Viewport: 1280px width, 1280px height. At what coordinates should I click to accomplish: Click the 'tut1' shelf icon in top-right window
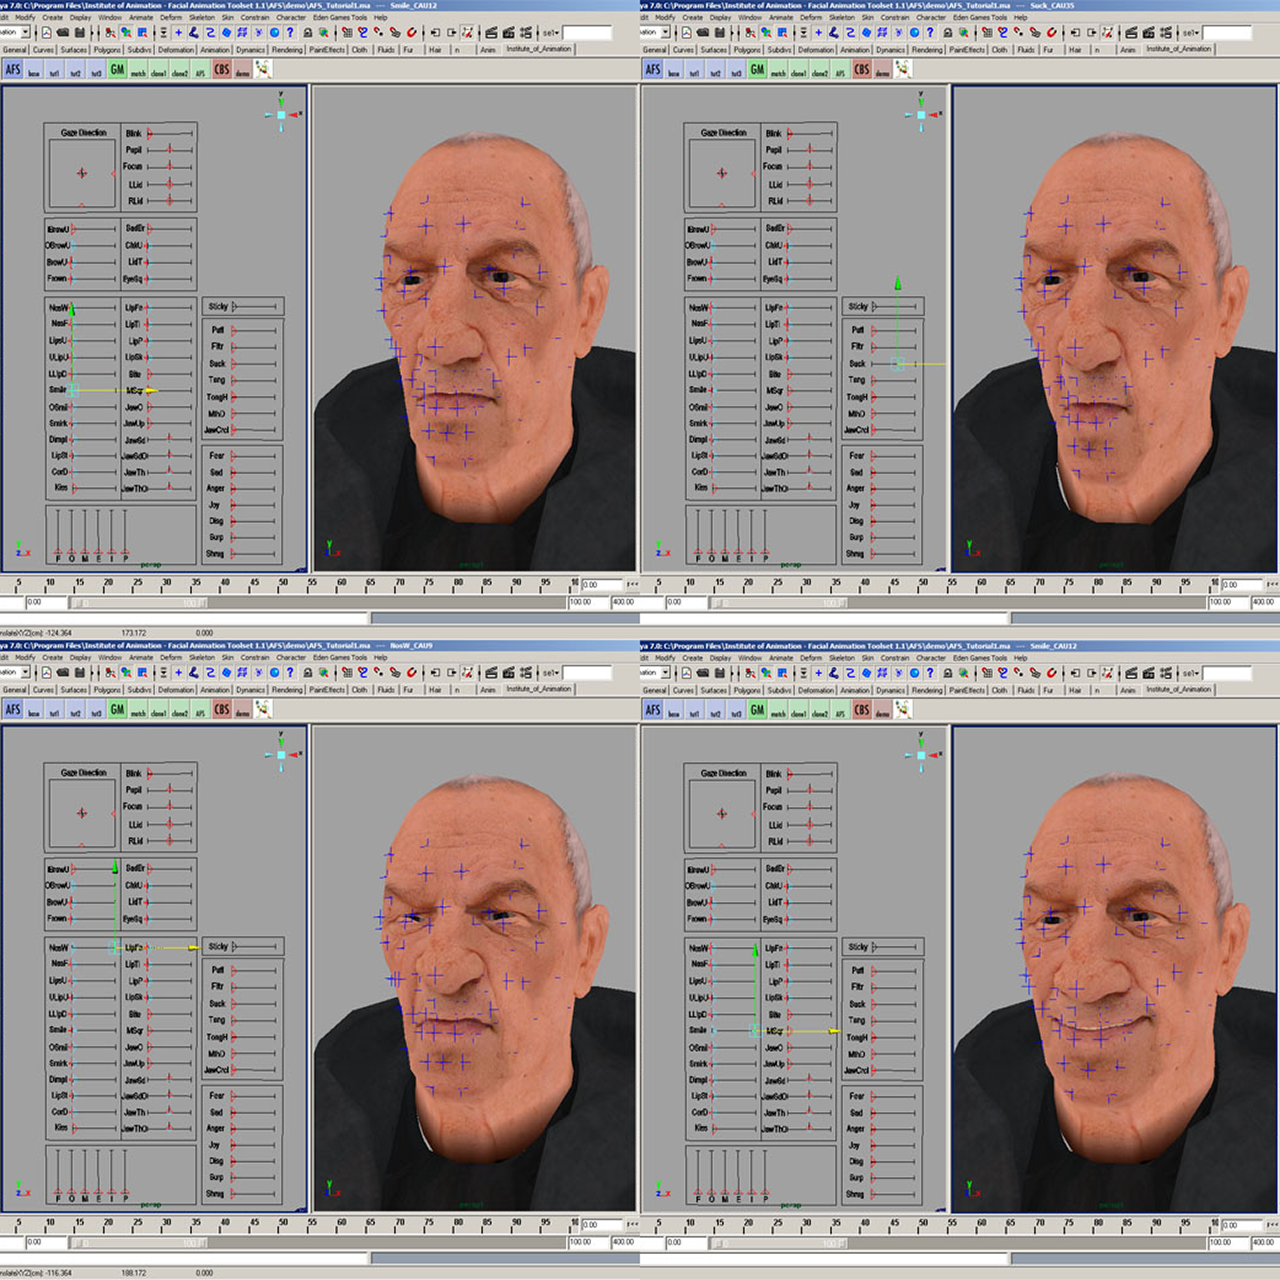pos(694,70)
